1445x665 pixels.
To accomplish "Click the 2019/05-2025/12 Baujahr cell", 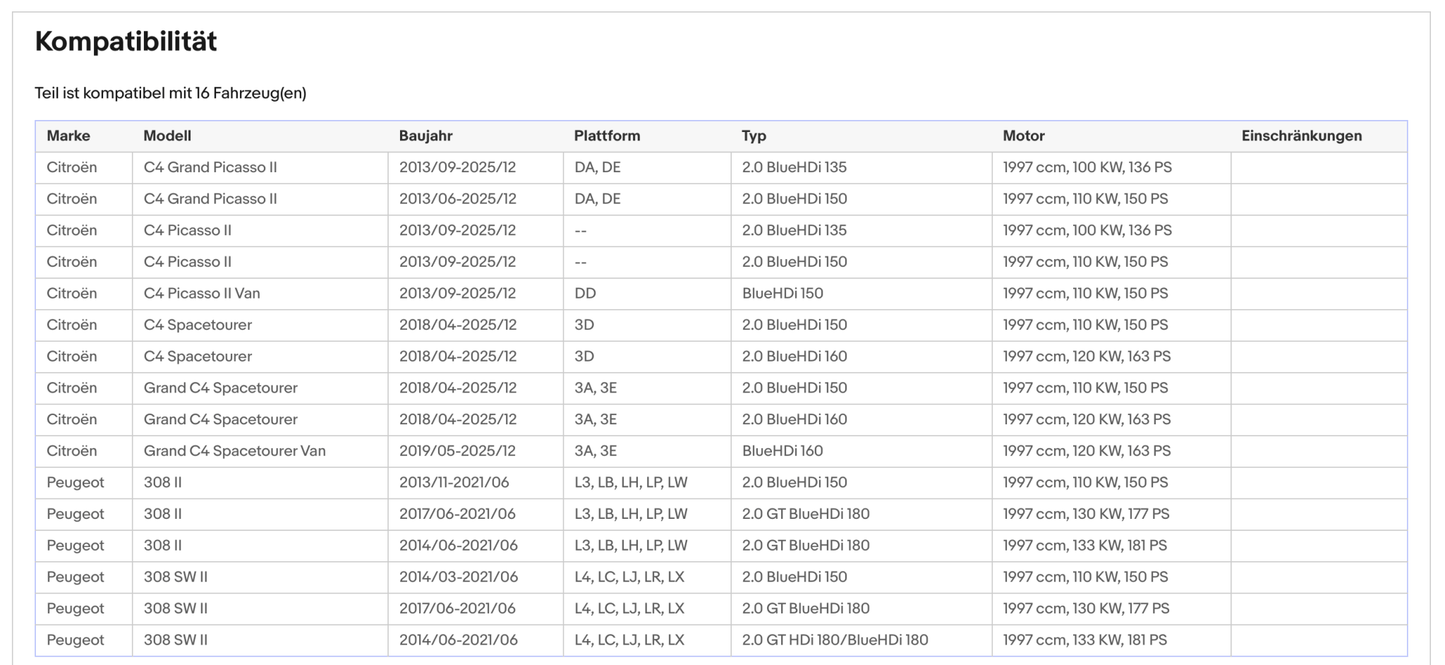I will coord(457,451).
